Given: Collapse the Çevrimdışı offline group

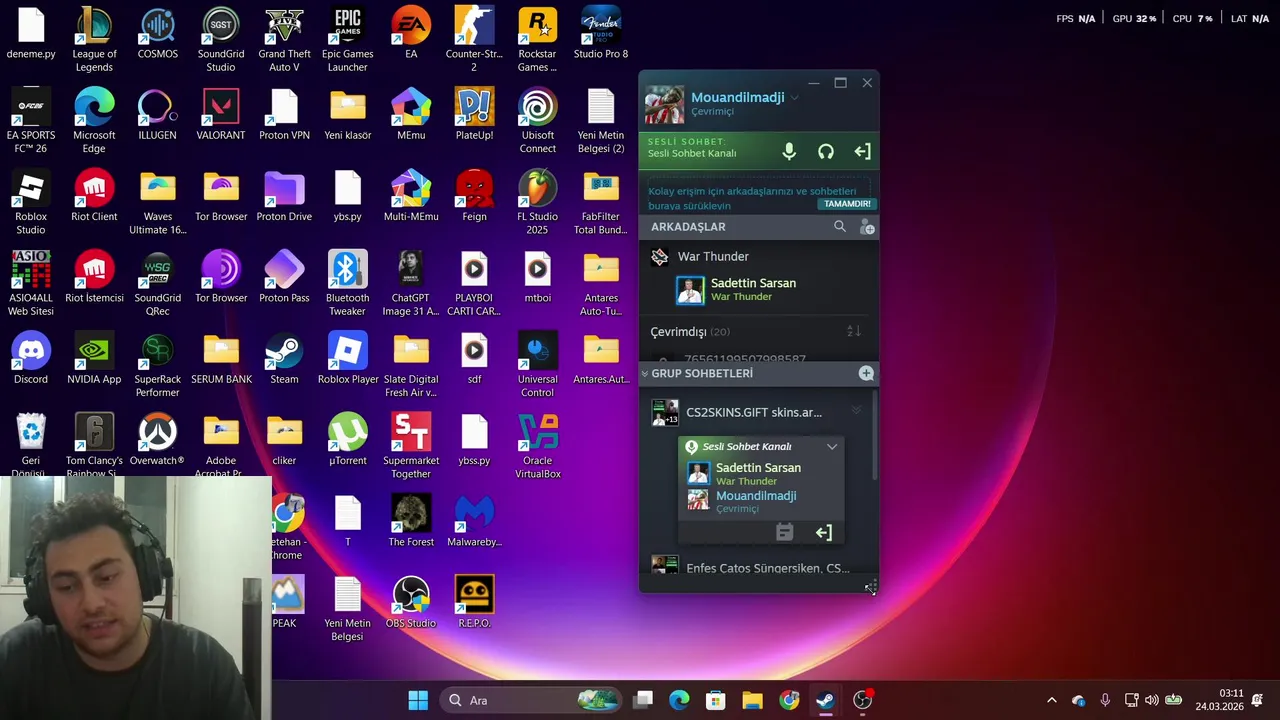Looking at the screenshot, I should (690, 332).
